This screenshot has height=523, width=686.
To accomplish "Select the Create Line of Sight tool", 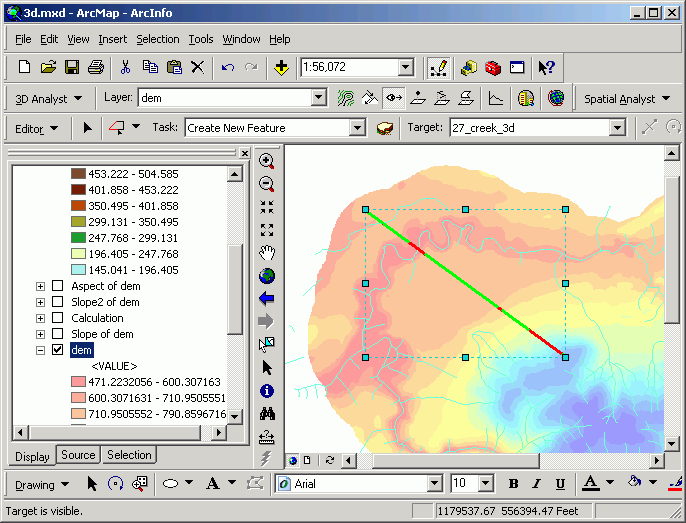I will (394, 98).
